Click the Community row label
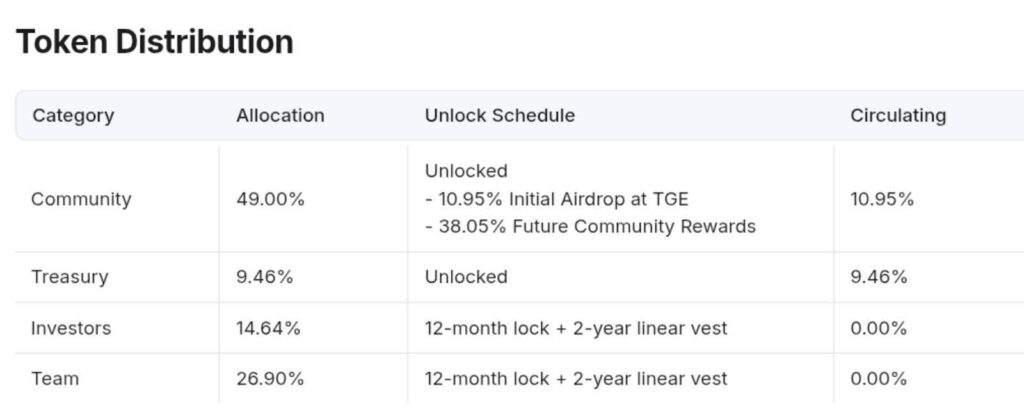The image size is (1024, 415). coord(81,199)
